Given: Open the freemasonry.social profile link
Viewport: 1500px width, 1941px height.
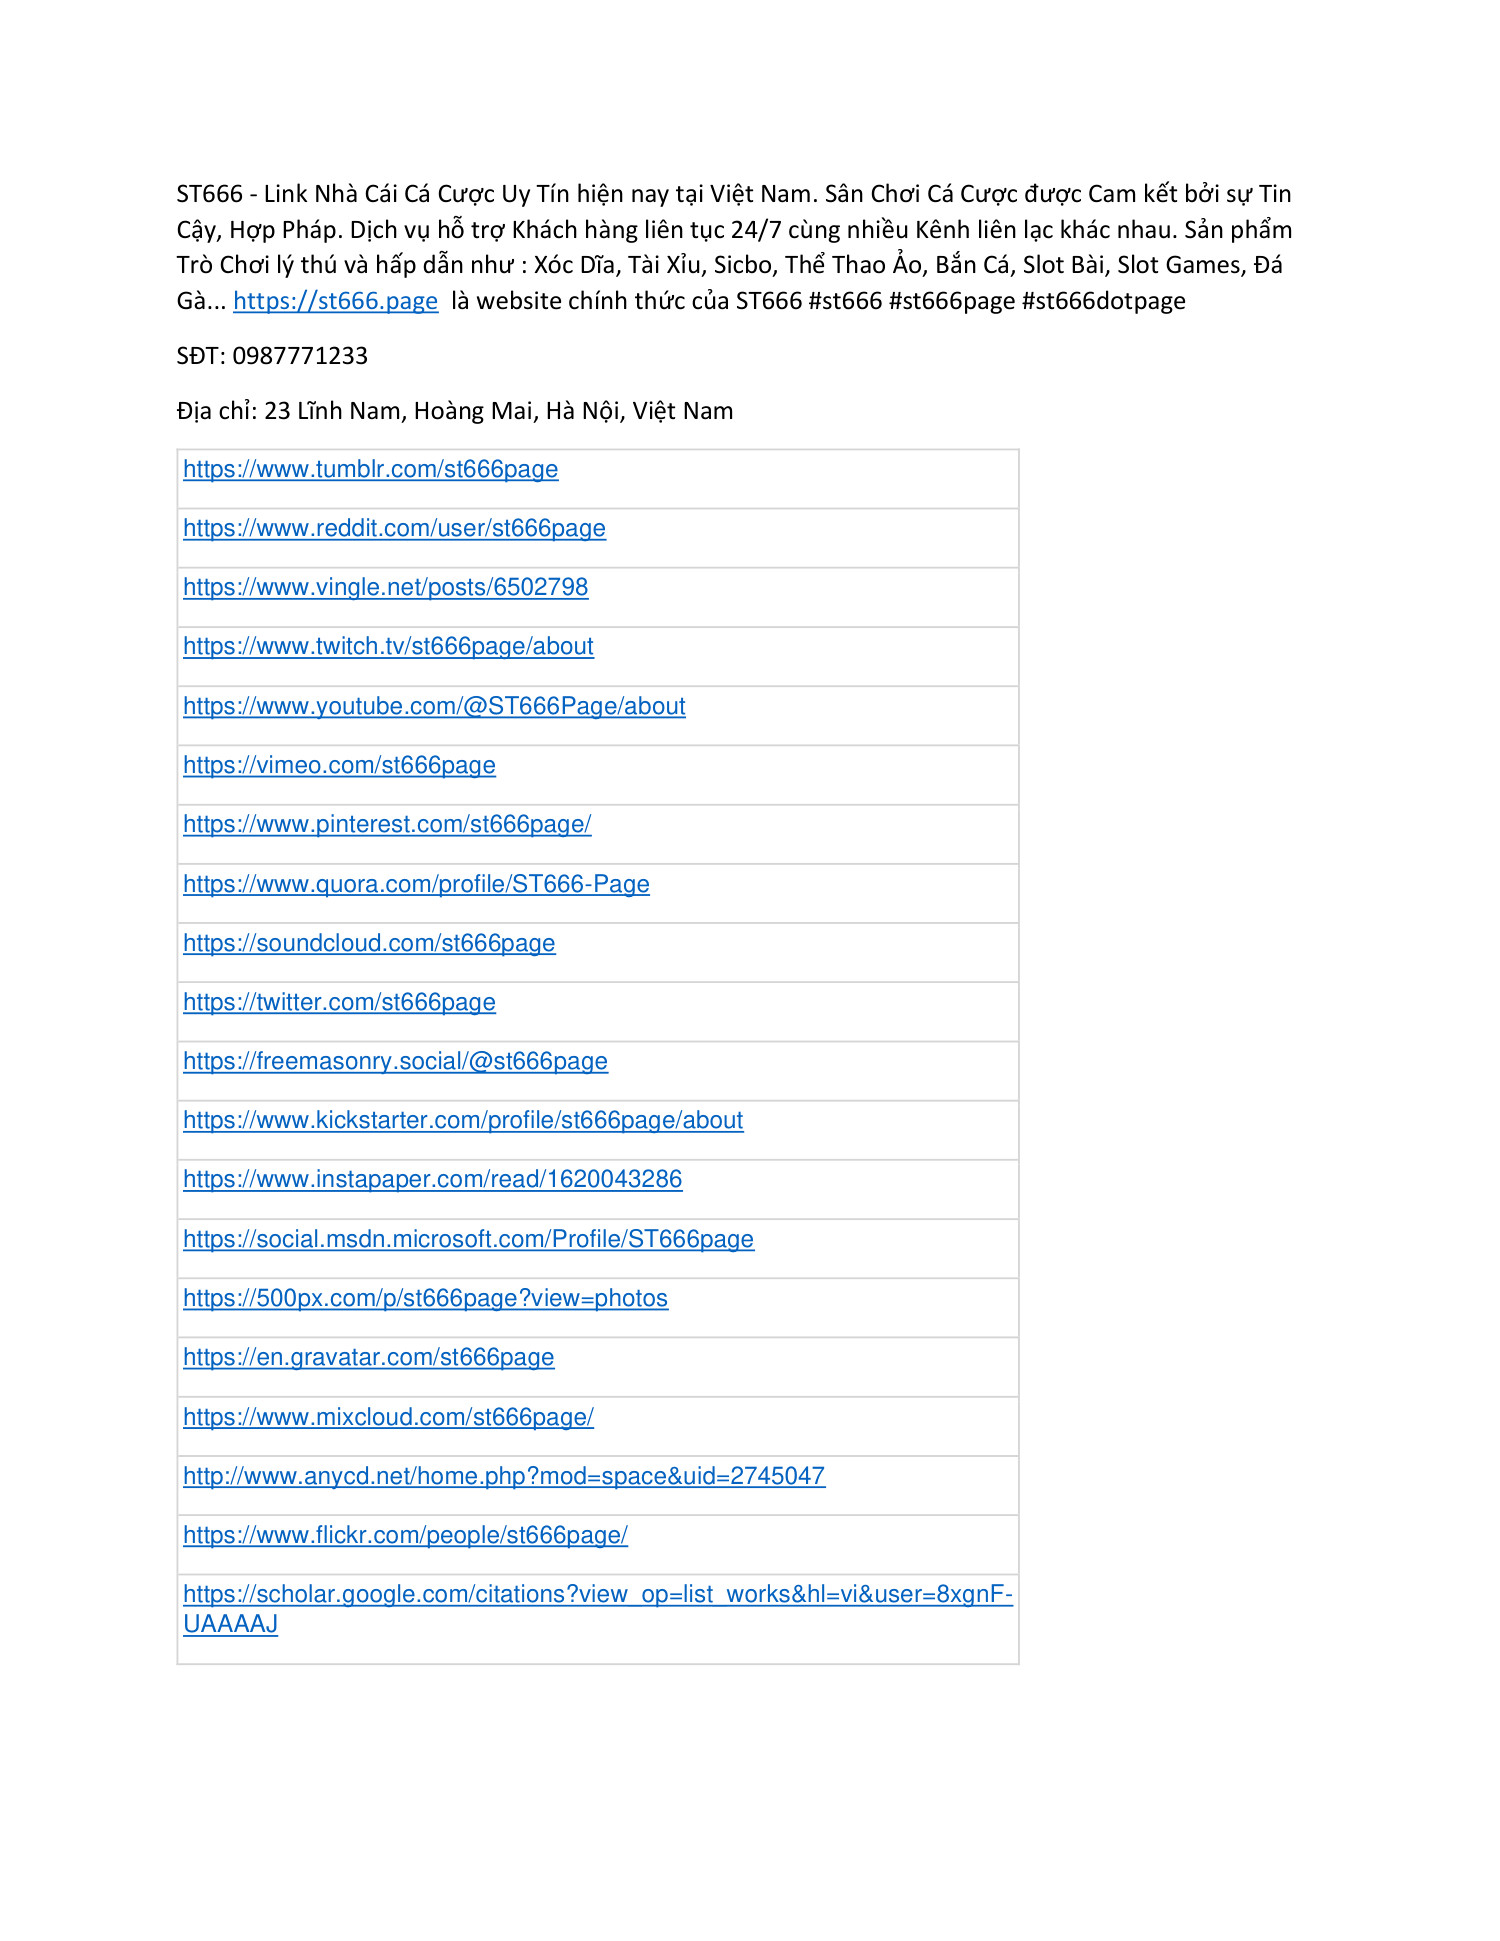Looking at the screenshot, I should pyautogui.click(x=395, y=1061).
